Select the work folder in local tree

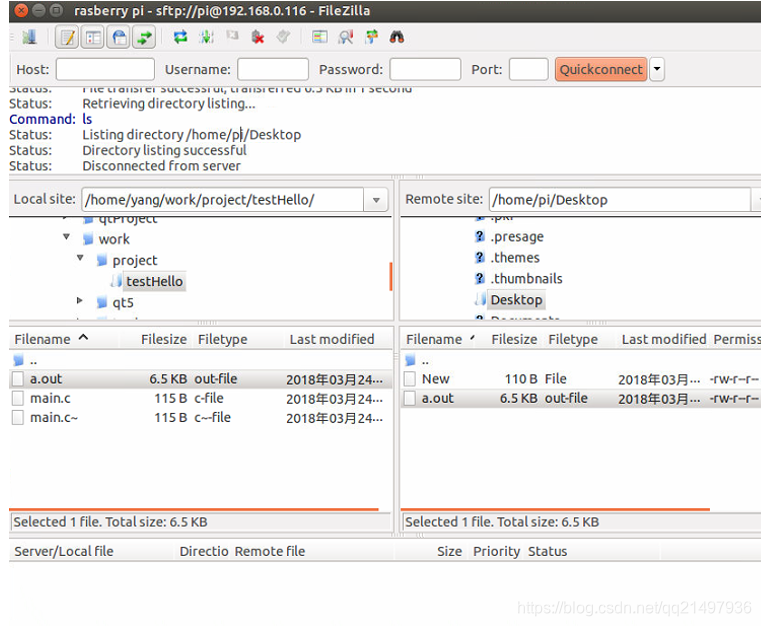(114, 239)
